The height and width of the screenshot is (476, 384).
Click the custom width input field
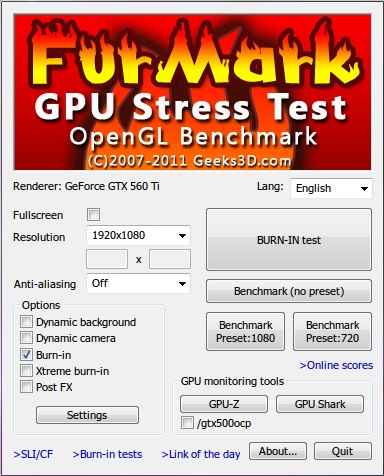[x=107, y=259]
